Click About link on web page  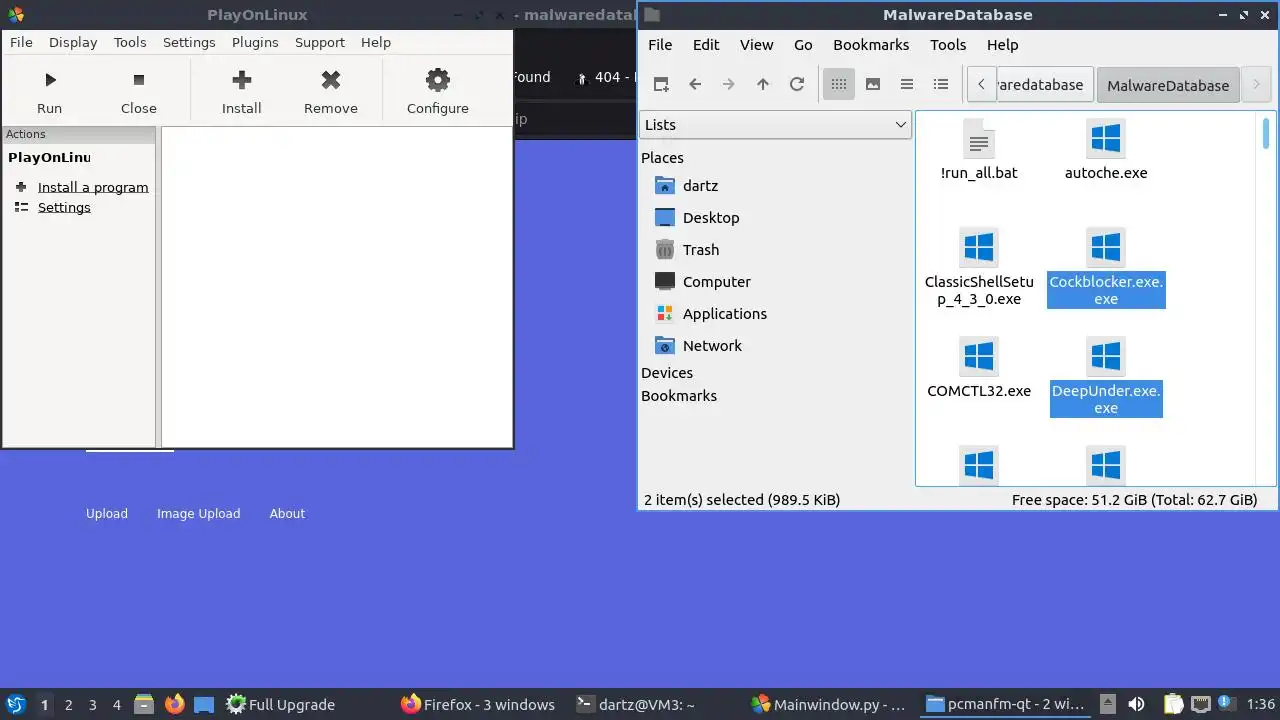287,513
